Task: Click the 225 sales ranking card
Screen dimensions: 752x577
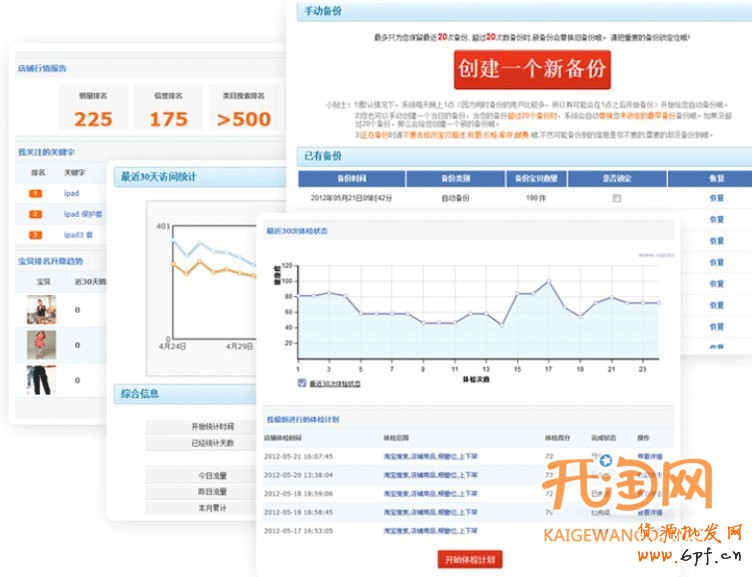Action: coord(93,110)
